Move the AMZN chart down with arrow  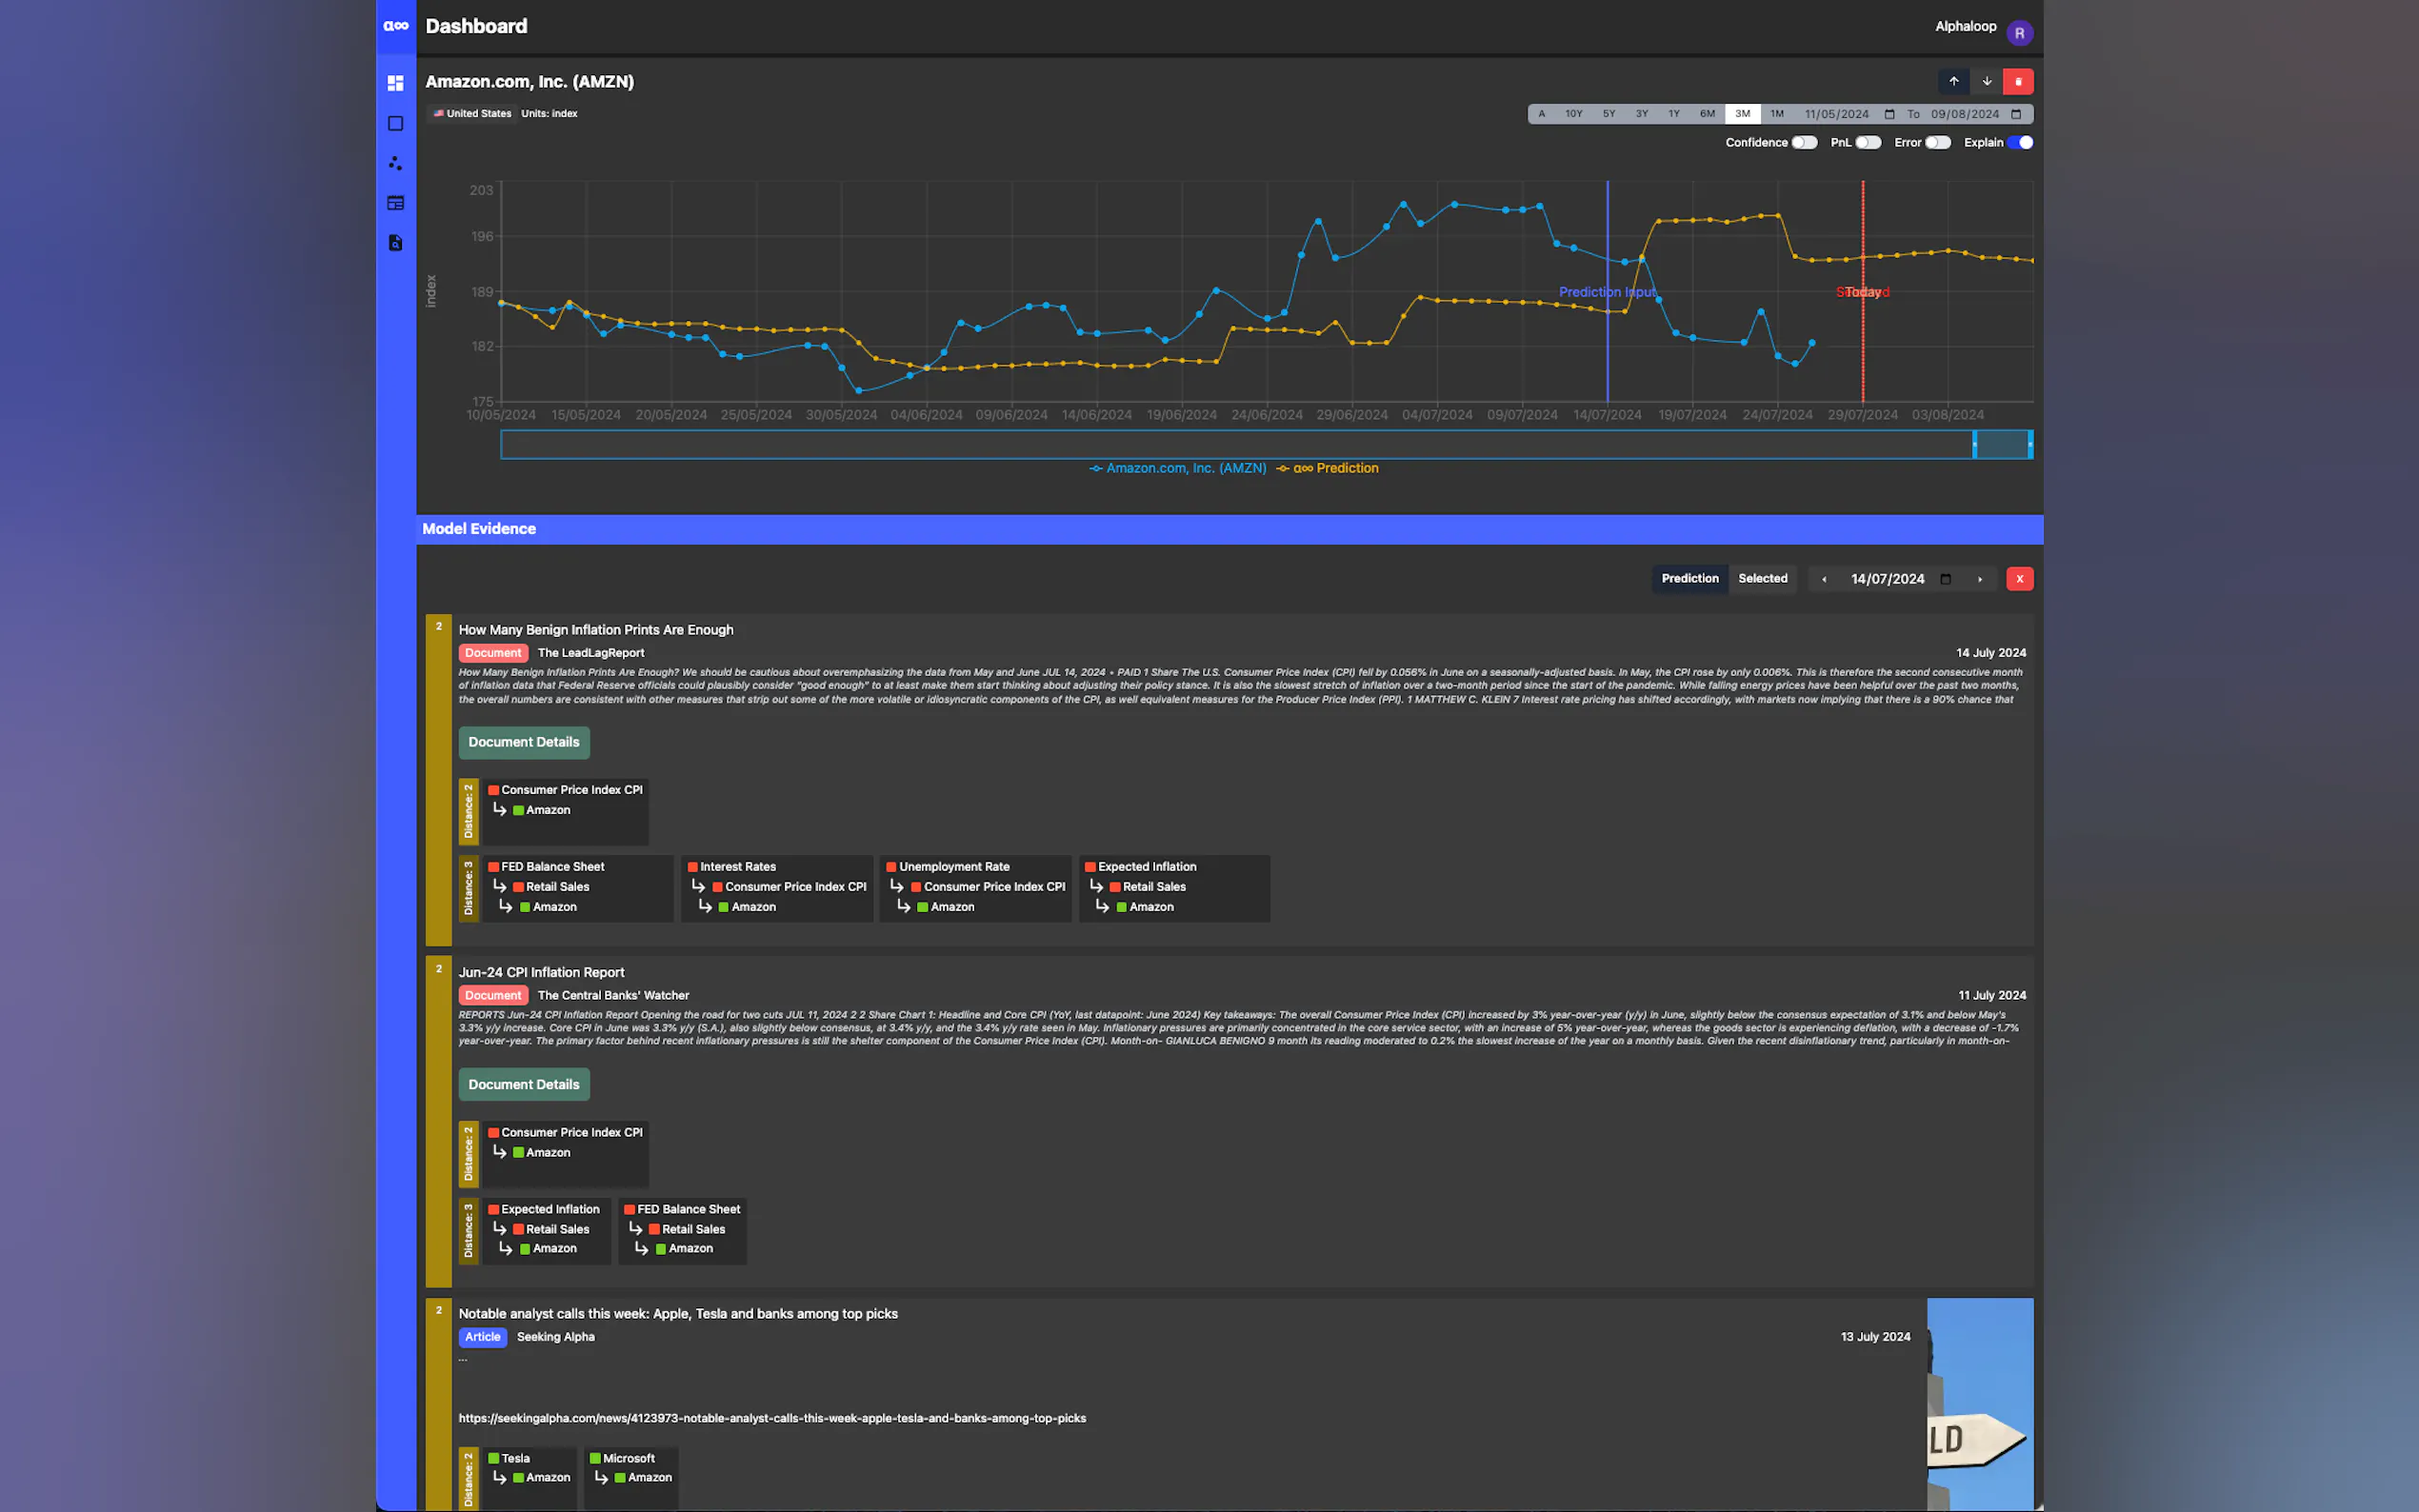pos(1986,81)
